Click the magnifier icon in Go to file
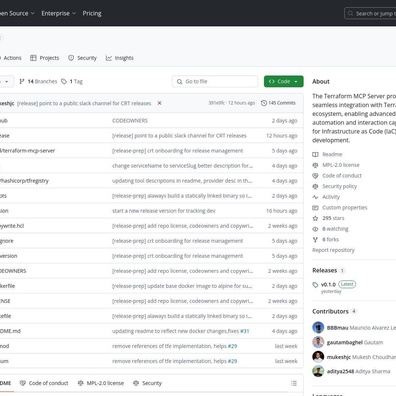Image resolution: width=396 pixels, height=396 pixels. pos(179,82)
